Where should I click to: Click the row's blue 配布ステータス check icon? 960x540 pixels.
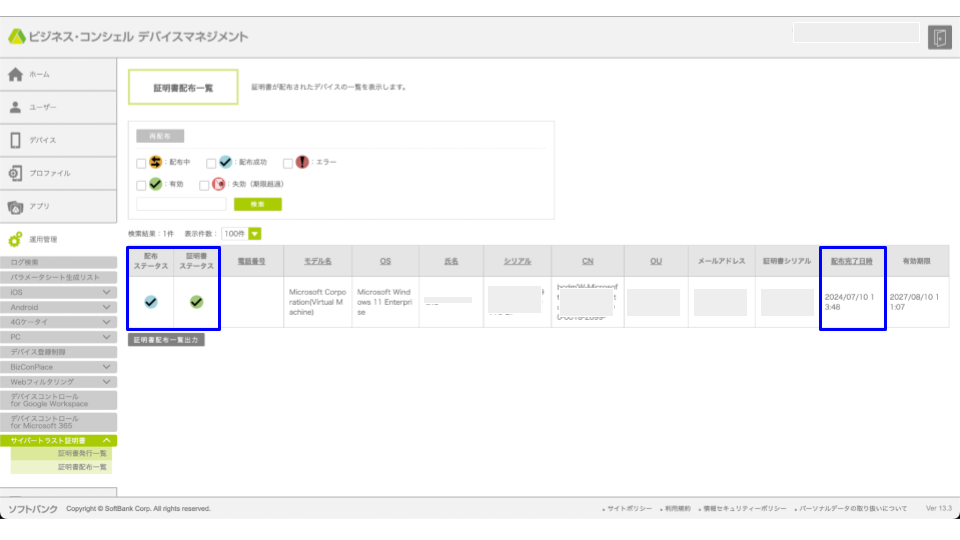(151, 302)
